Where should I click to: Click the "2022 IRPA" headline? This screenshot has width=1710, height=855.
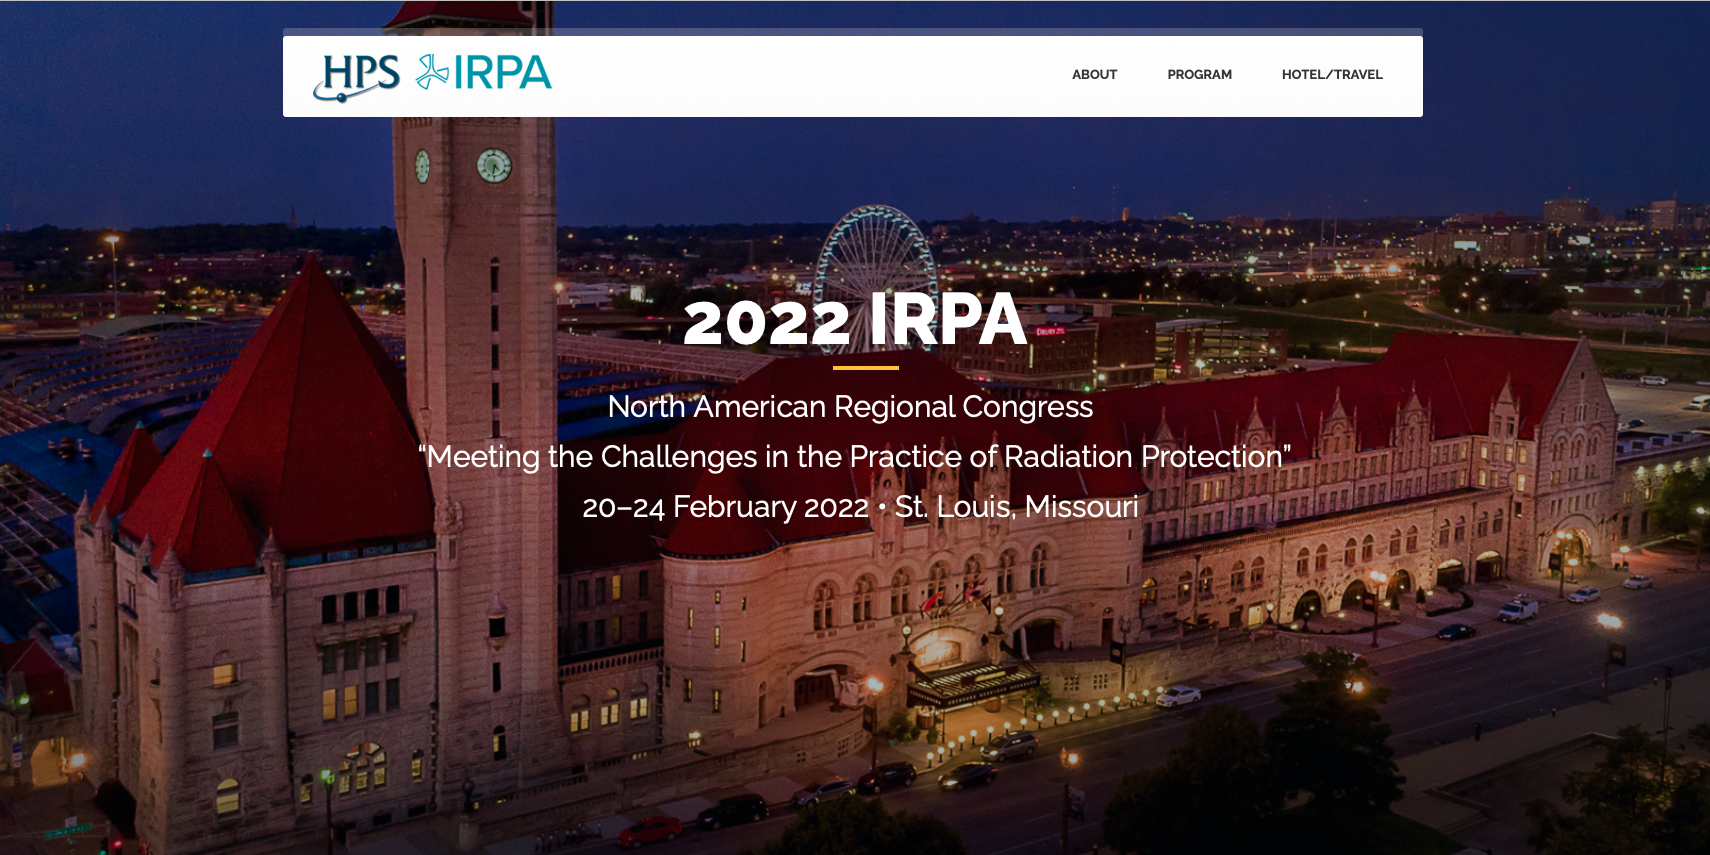click(855, 321)
